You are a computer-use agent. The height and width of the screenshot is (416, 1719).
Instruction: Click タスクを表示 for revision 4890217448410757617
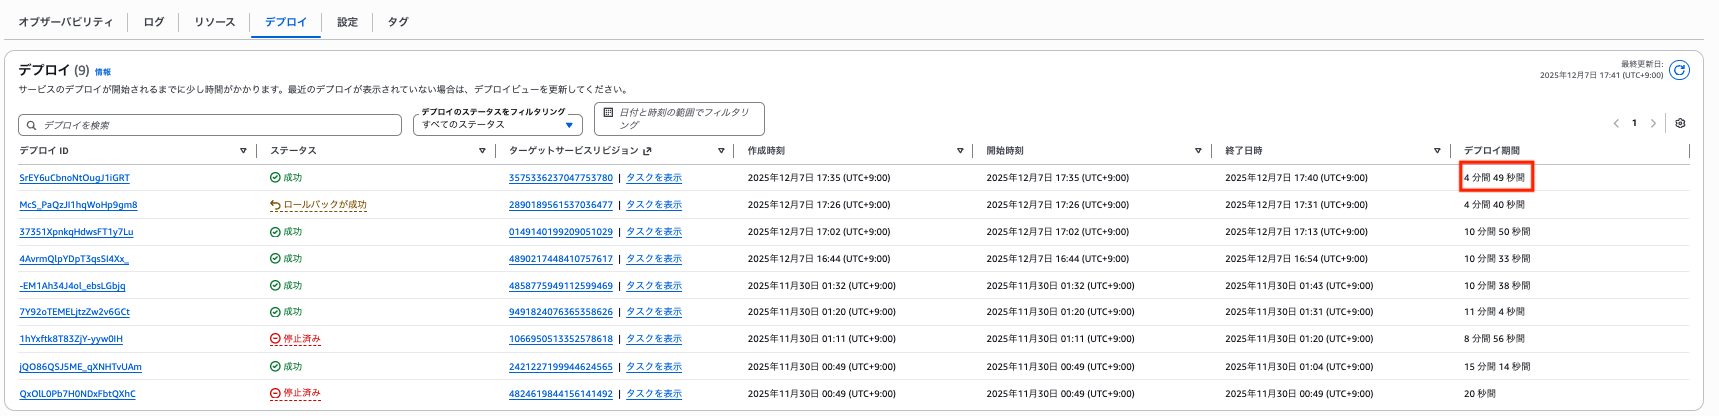click(654, 259)
